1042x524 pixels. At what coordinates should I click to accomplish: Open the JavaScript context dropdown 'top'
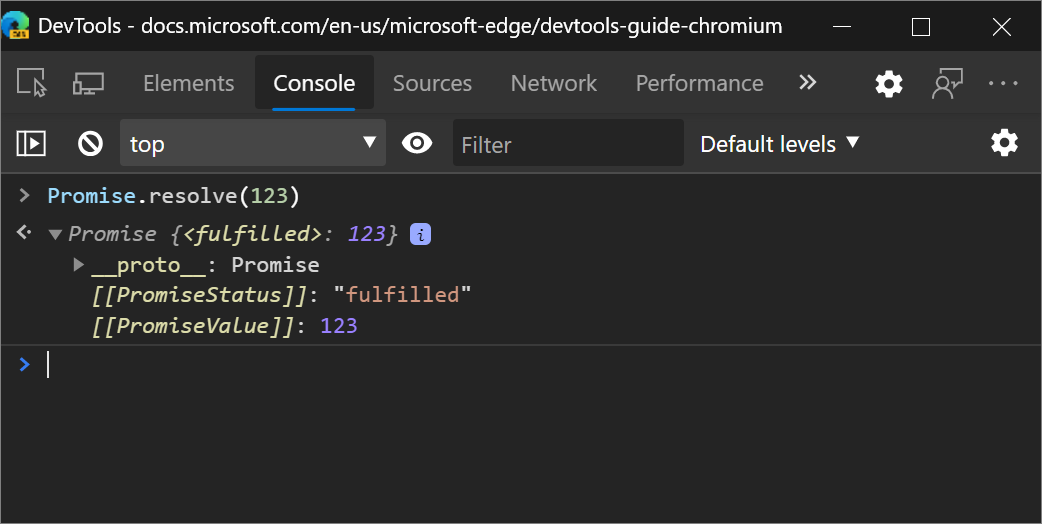point(253,143)
